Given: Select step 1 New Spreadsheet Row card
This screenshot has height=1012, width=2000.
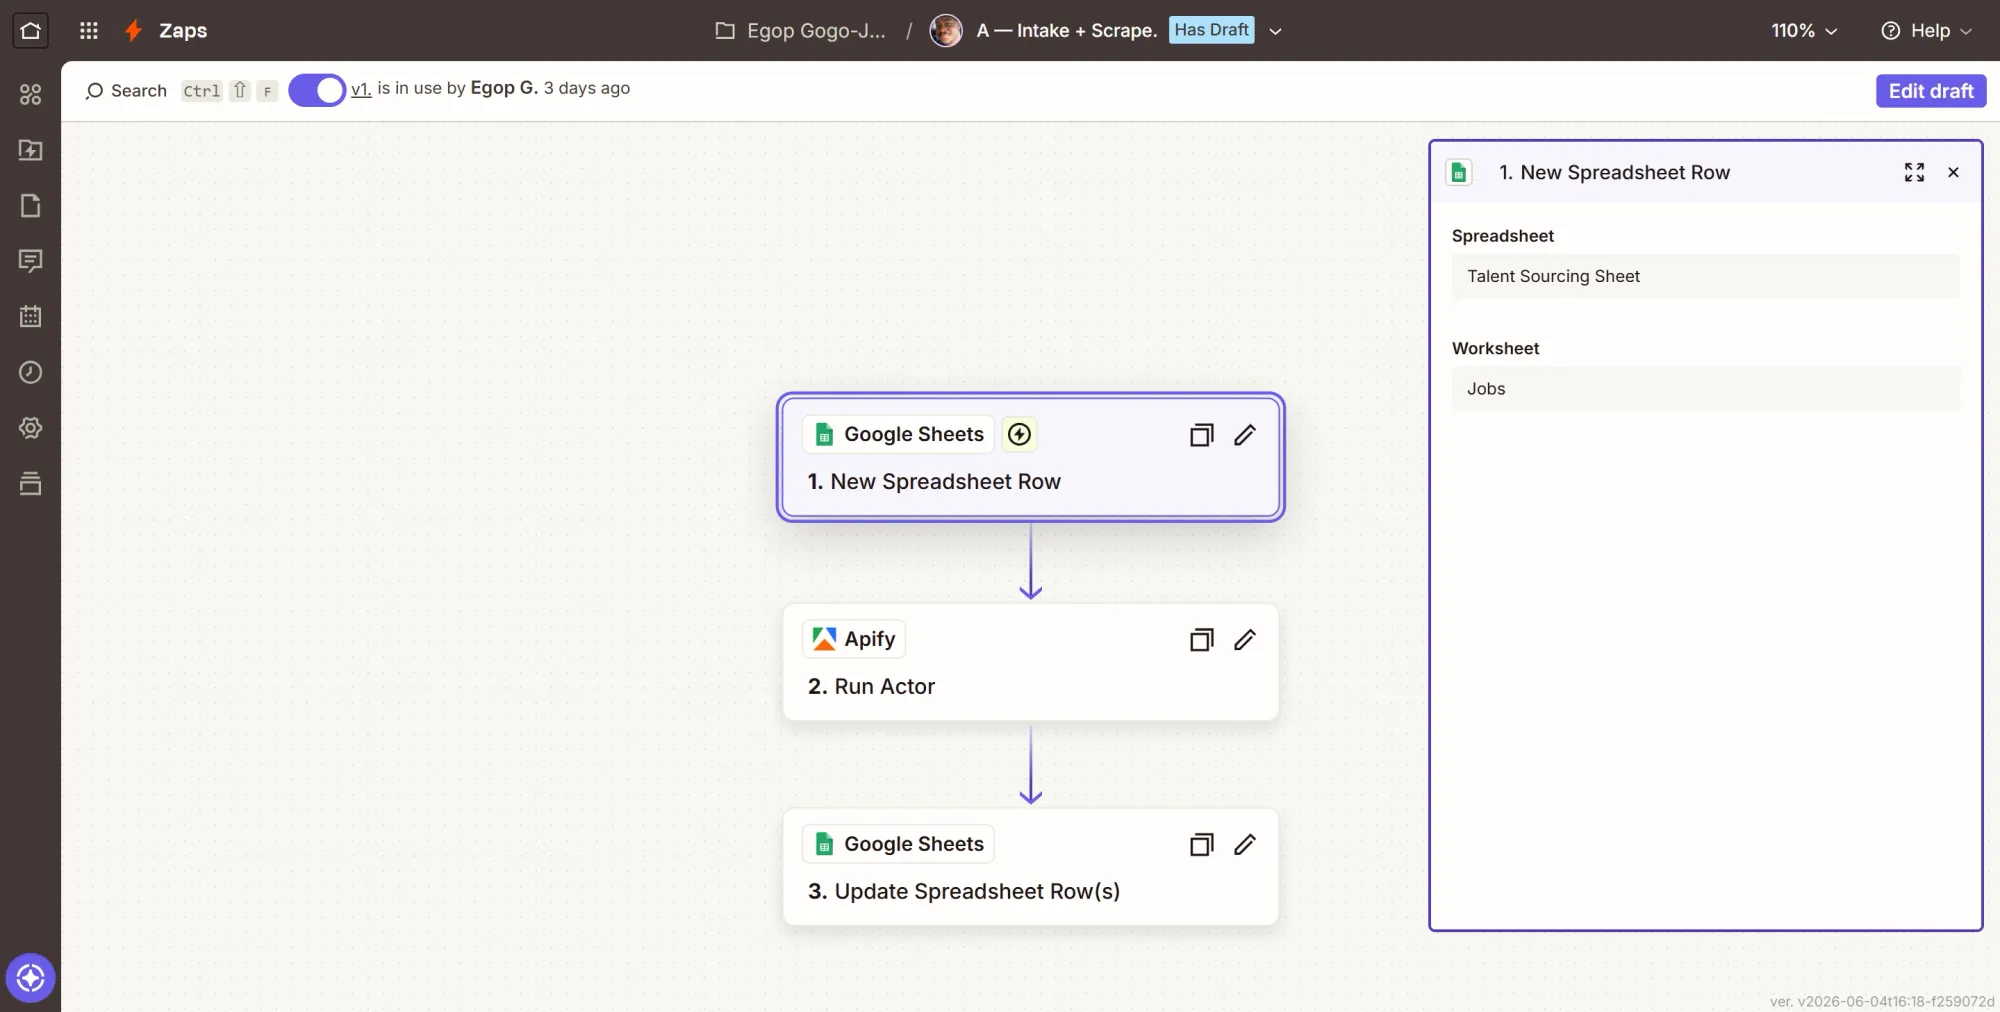Looking at the screenshot, I should 1030,457.
